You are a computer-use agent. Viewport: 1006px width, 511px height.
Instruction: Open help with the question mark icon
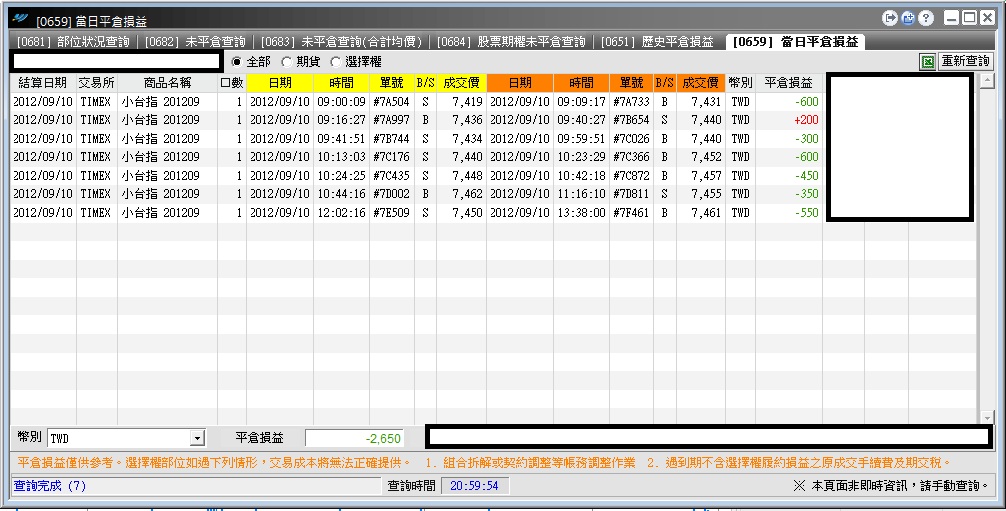click(926, 18)
